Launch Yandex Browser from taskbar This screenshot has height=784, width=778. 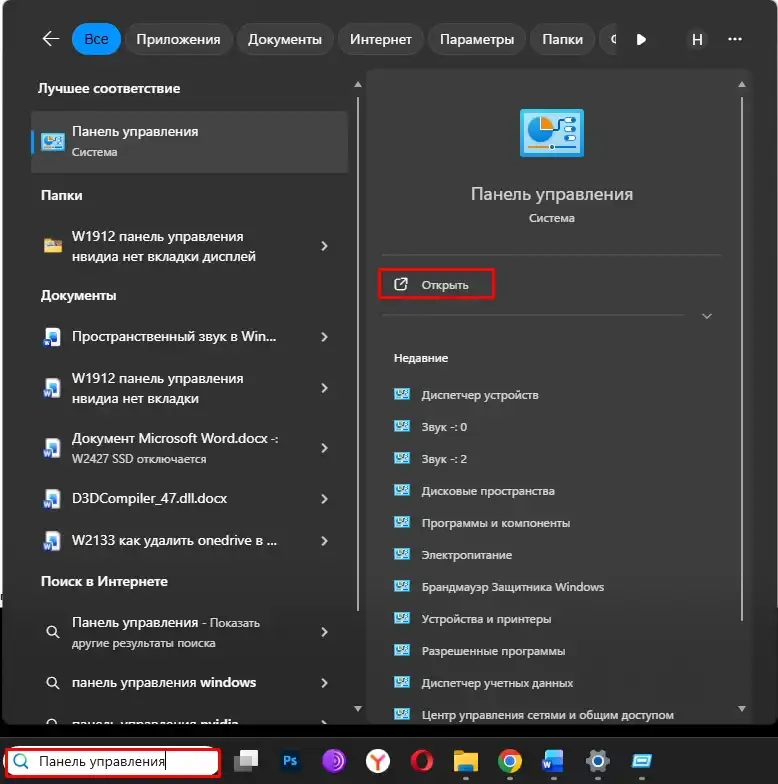pyautogui.click(x=378, y=761)
